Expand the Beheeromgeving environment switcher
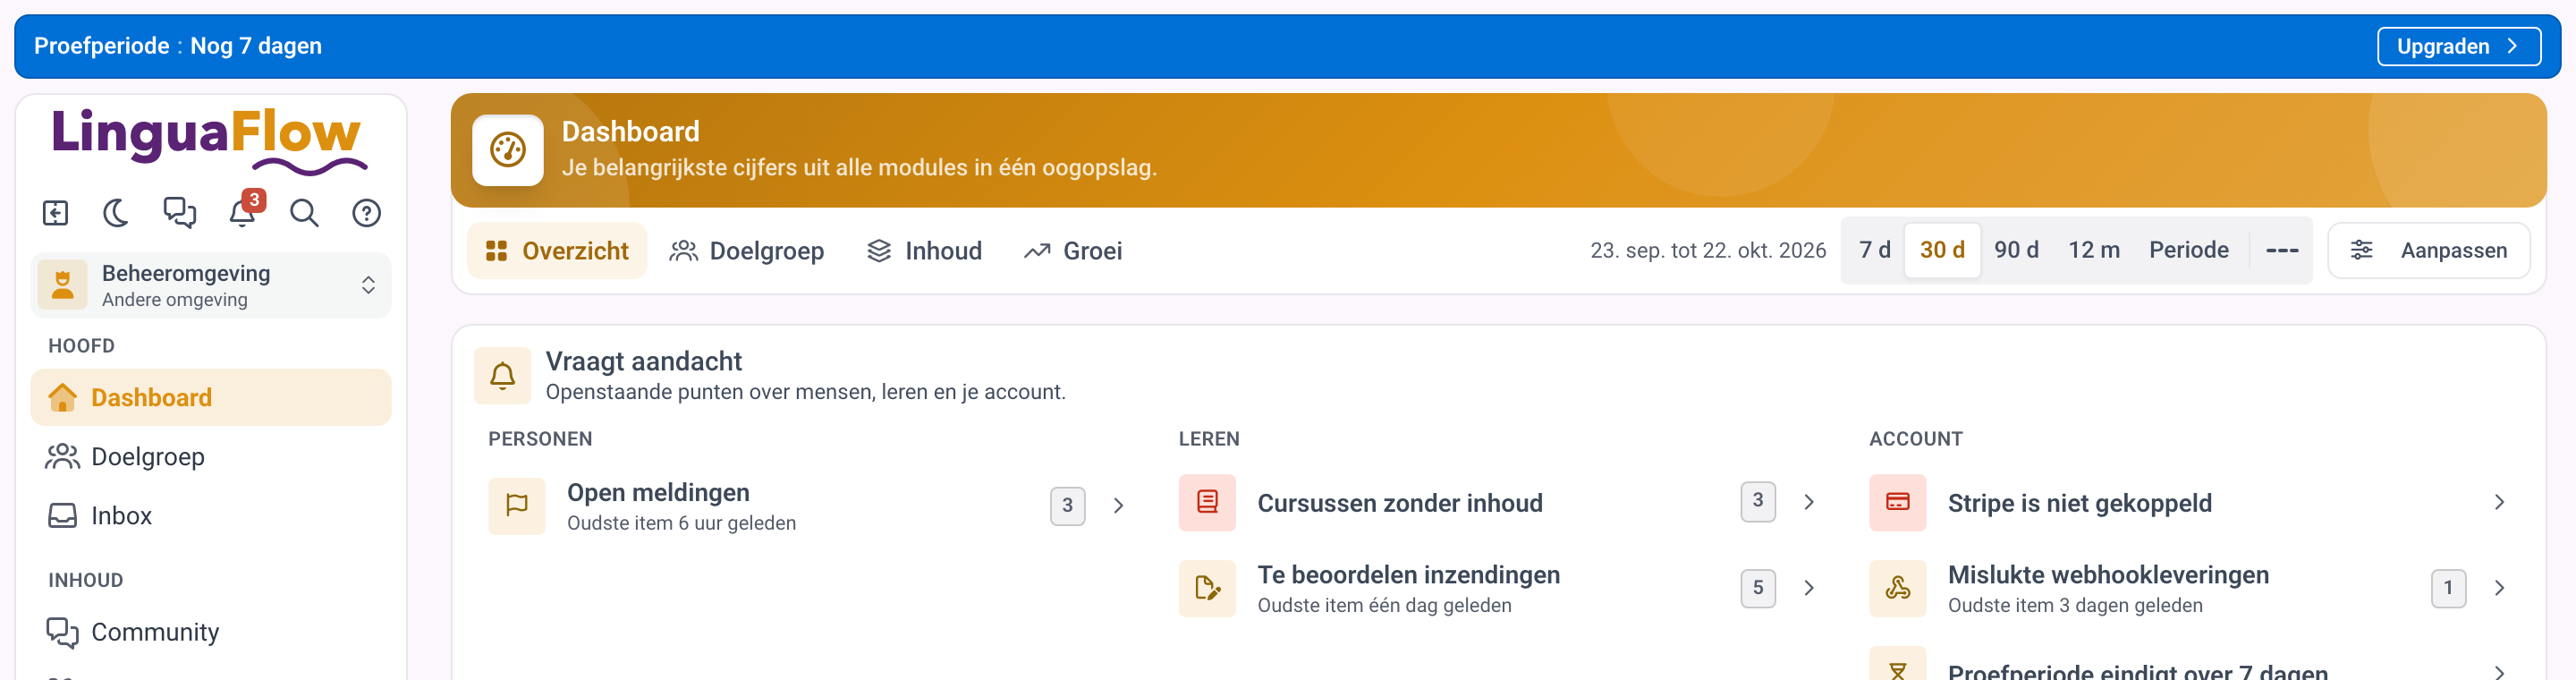This screenshot has width=2576, height=680. (x=211, y=286)
